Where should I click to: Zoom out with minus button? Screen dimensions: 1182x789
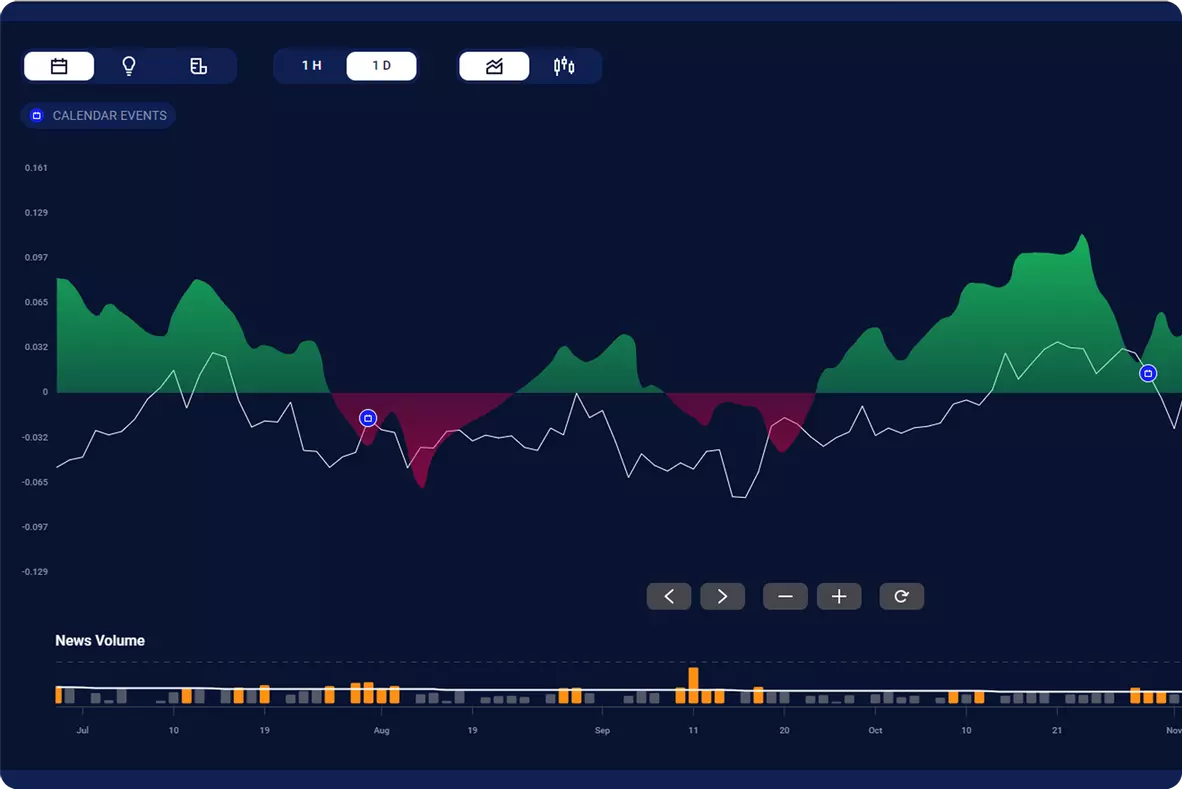click(x=785, y=597)
